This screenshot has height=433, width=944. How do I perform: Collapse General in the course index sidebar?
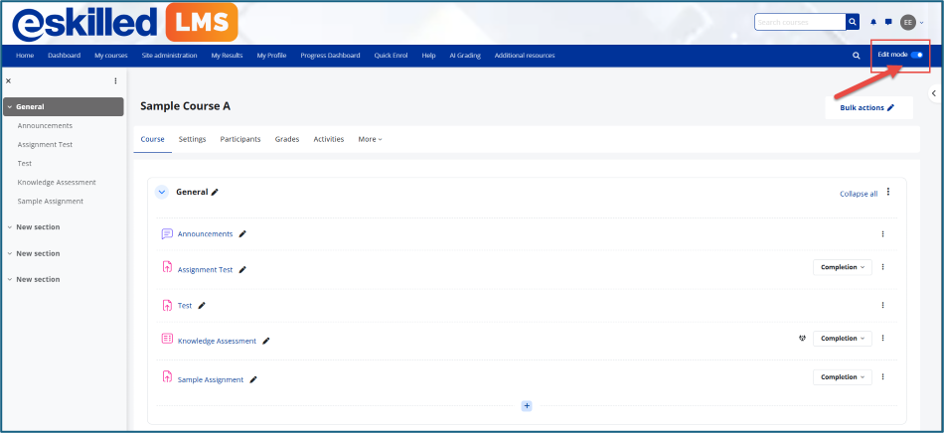(10, 107)
